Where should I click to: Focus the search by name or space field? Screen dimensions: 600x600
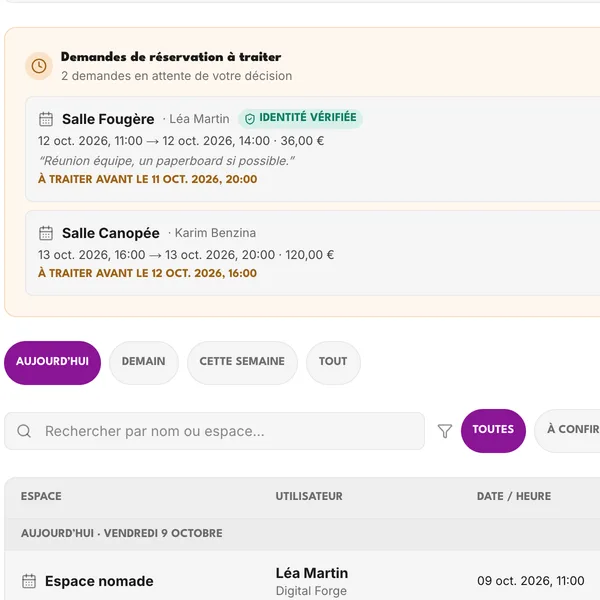[x=214, y=431]
